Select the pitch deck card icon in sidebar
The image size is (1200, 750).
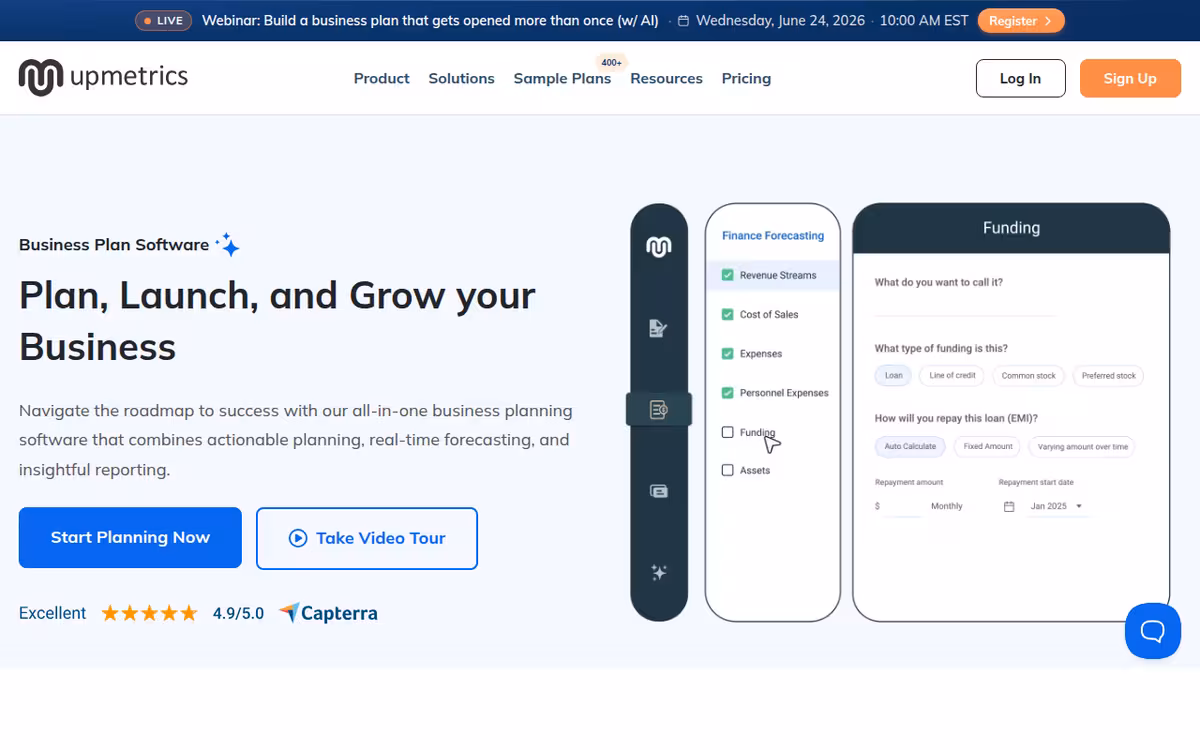[x=658, y=491]
